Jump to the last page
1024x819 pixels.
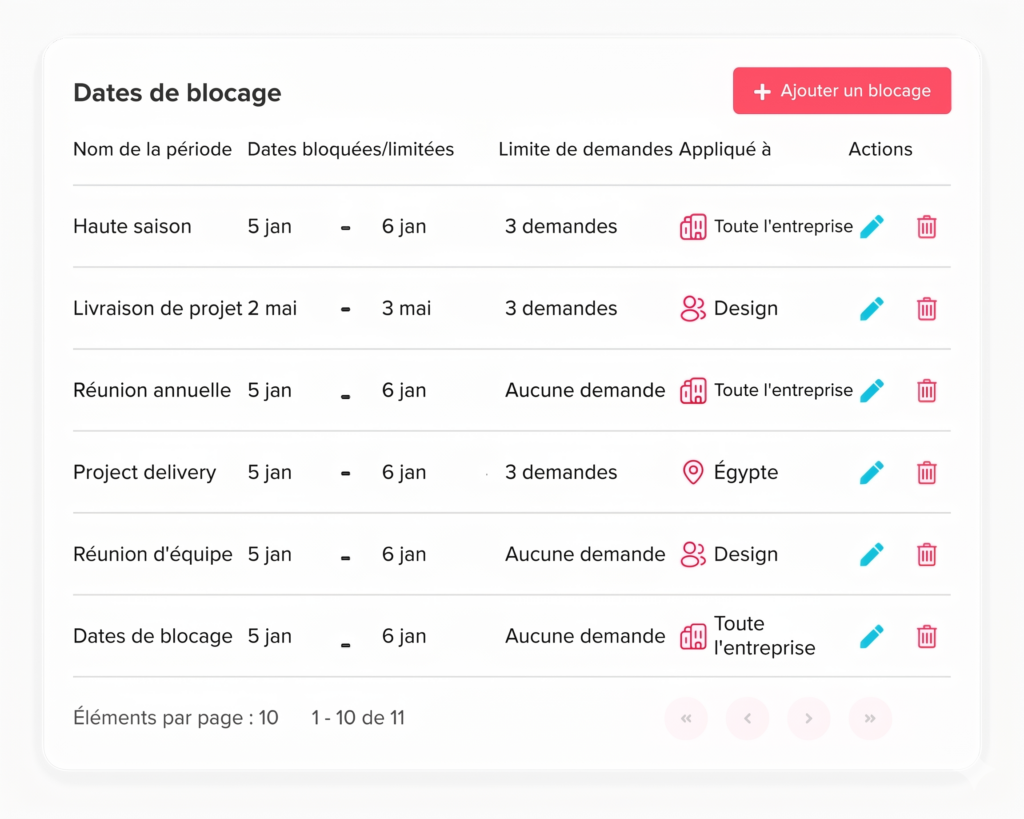point(870,718)
